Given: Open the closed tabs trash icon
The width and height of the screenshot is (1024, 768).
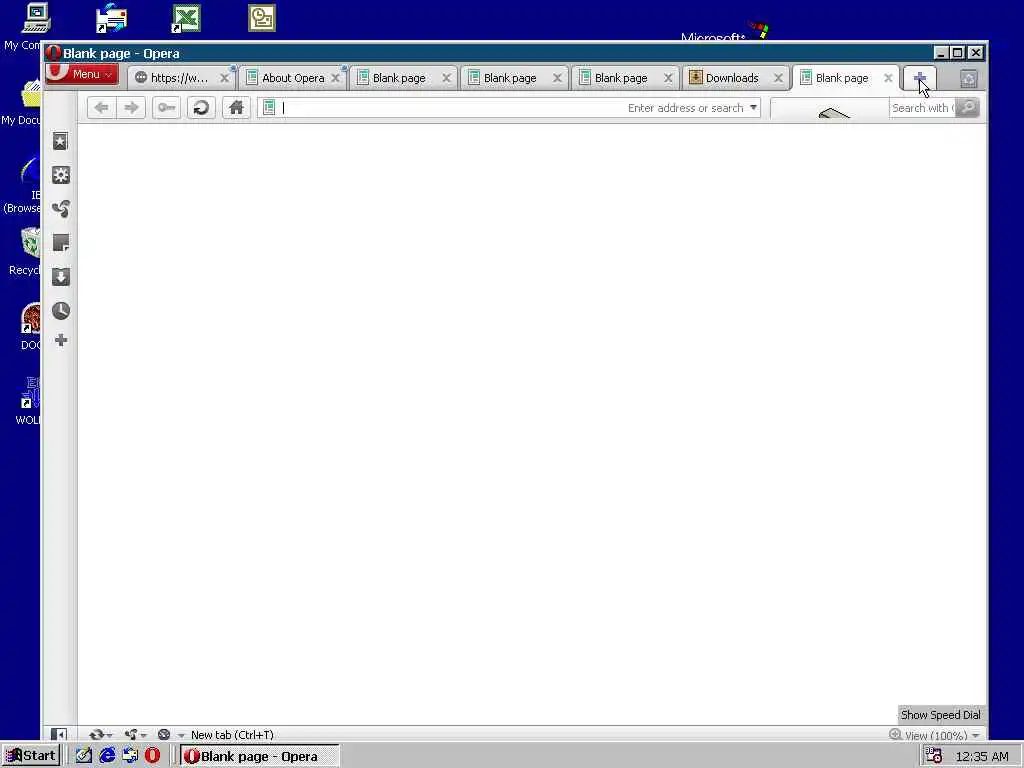Looking at the screenshot, I should pyautogui.click(x=968, y=78).
